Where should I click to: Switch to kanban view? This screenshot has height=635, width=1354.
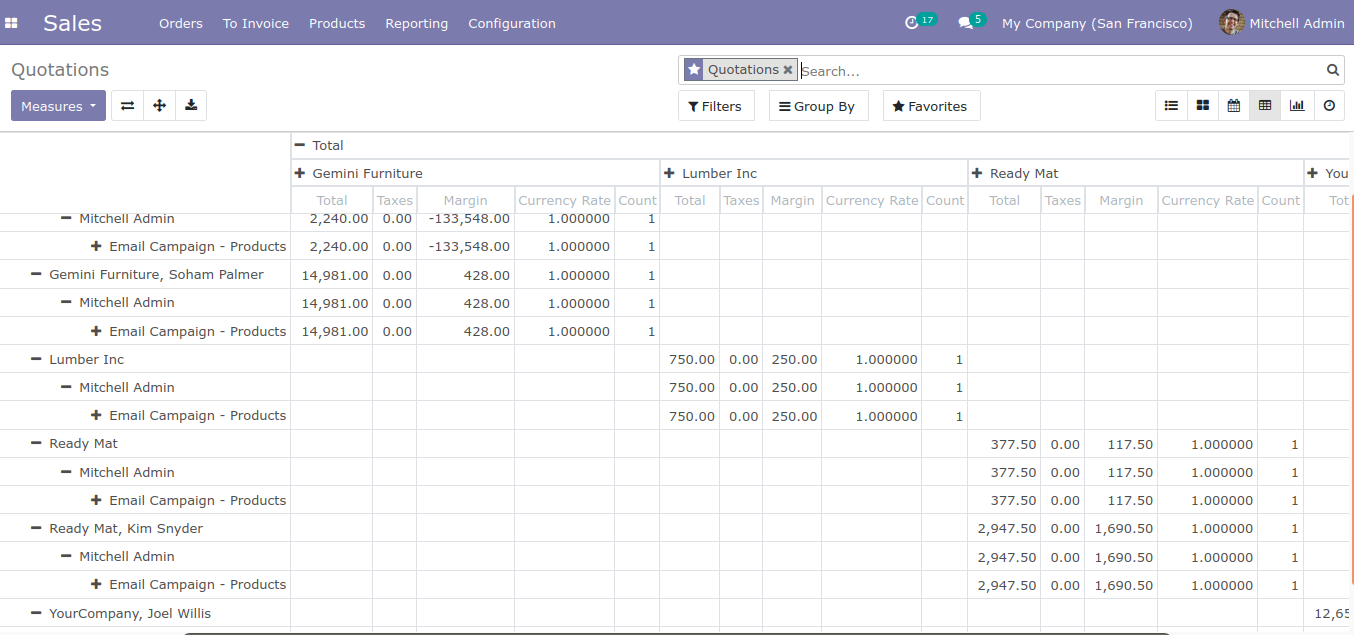point(1203,106)
